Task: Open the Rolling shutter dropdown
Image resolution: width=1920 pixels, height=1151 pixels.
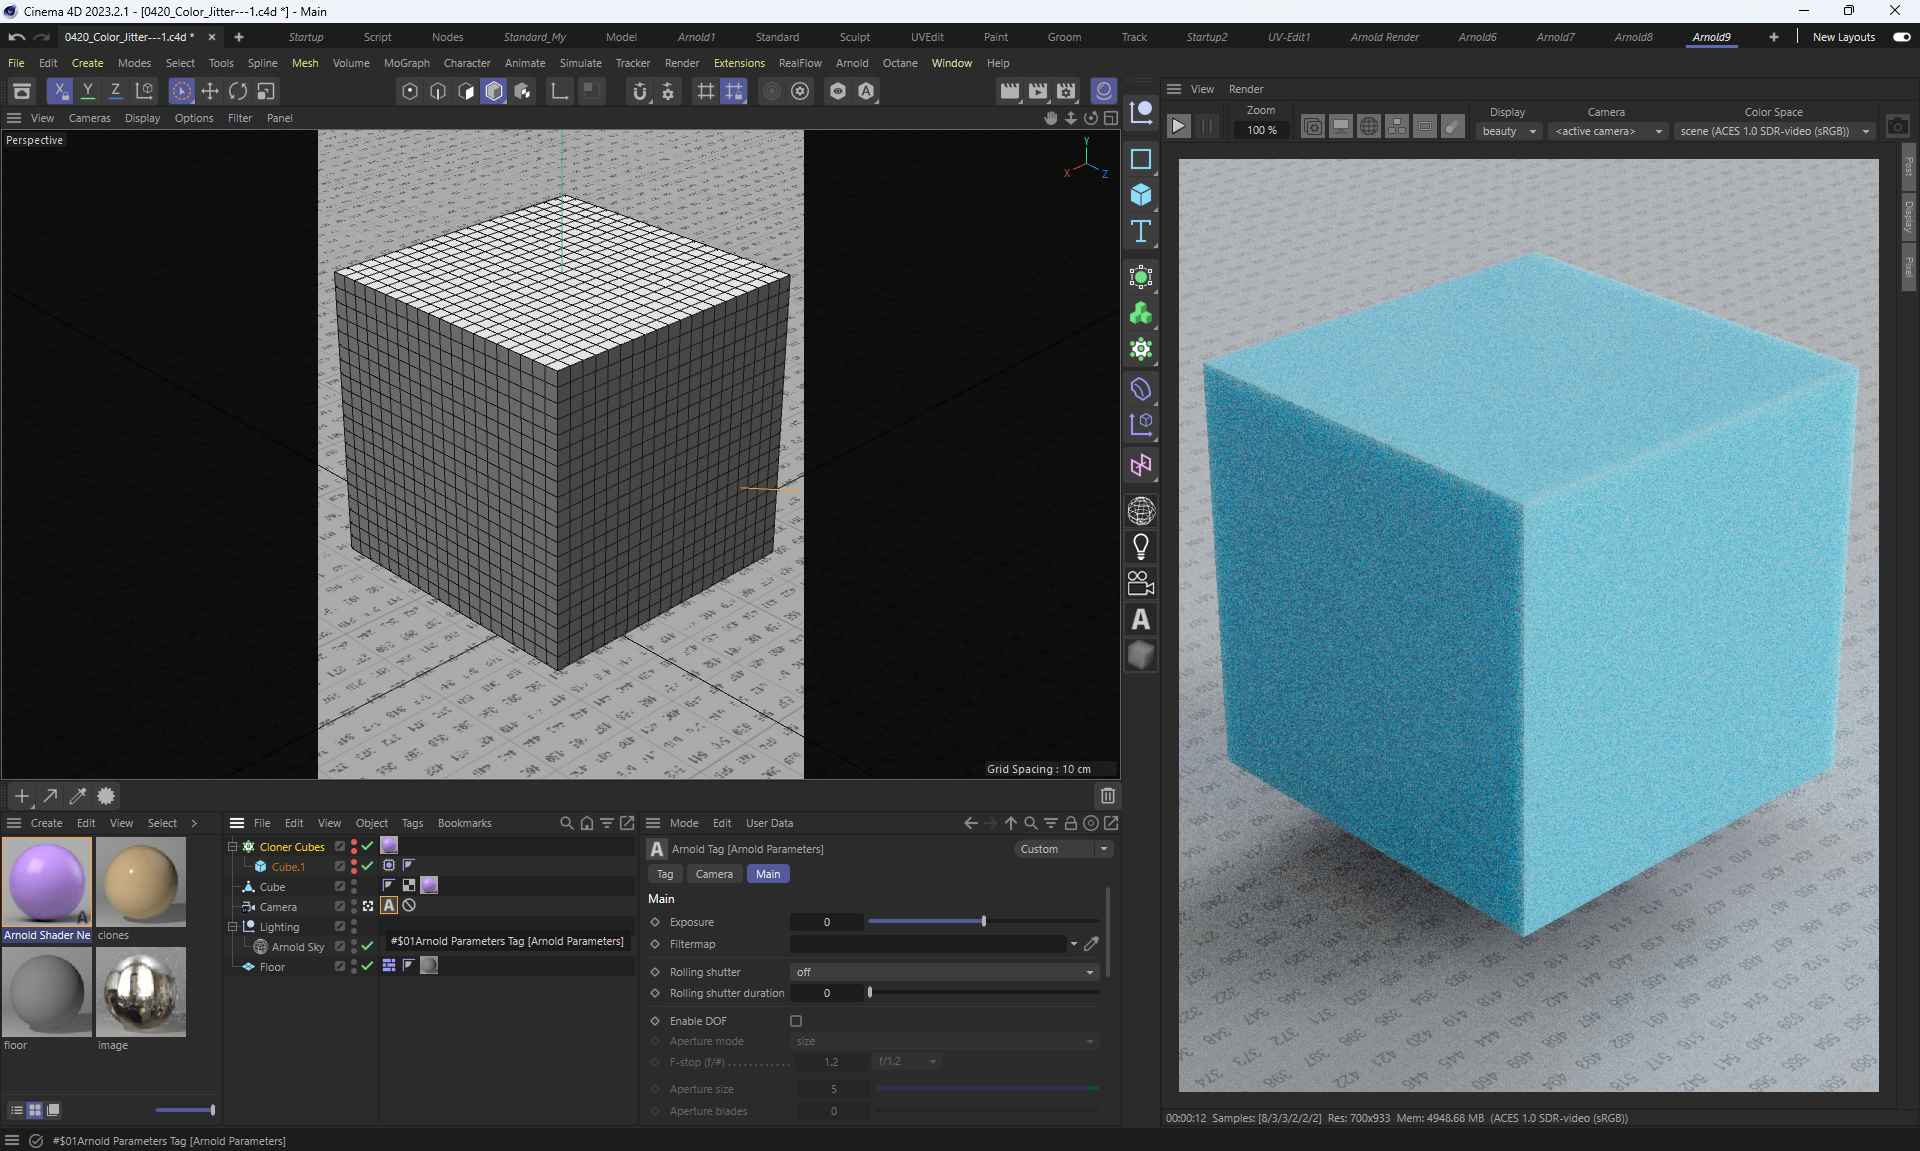Action: 944,972
